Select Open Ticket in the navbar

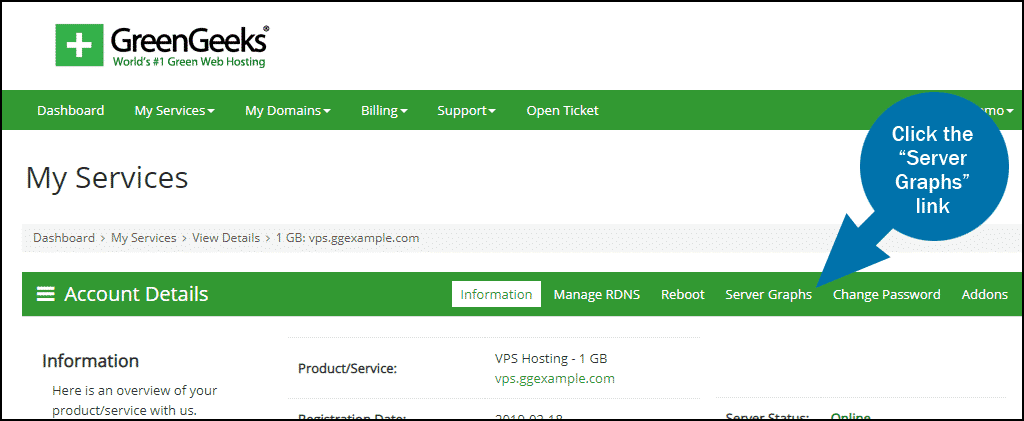click(562, 111)
